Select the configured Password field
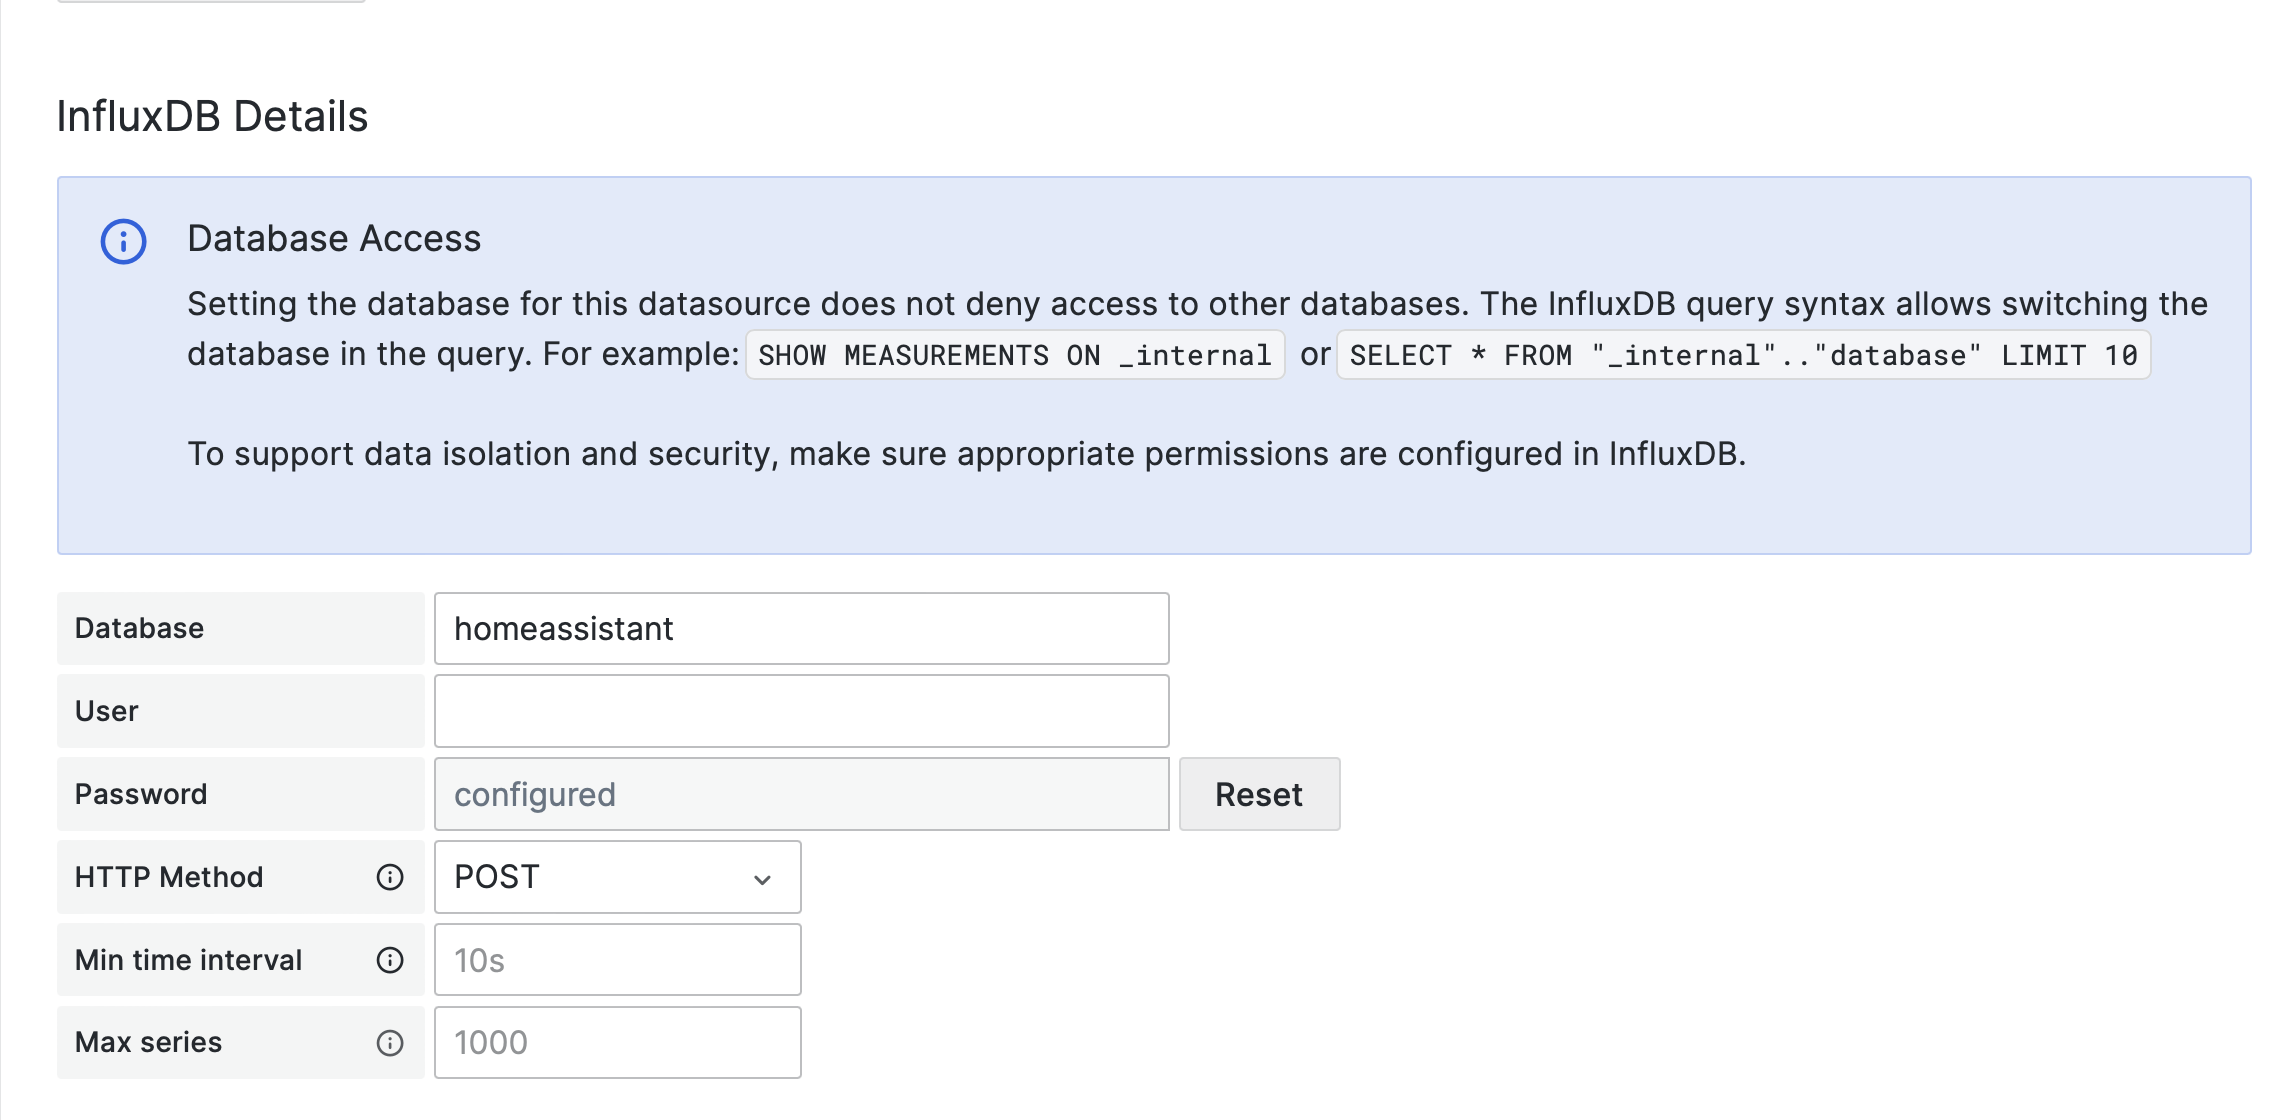The width and height of the screenshot is (2286, 1120). (x=801, y=794)
